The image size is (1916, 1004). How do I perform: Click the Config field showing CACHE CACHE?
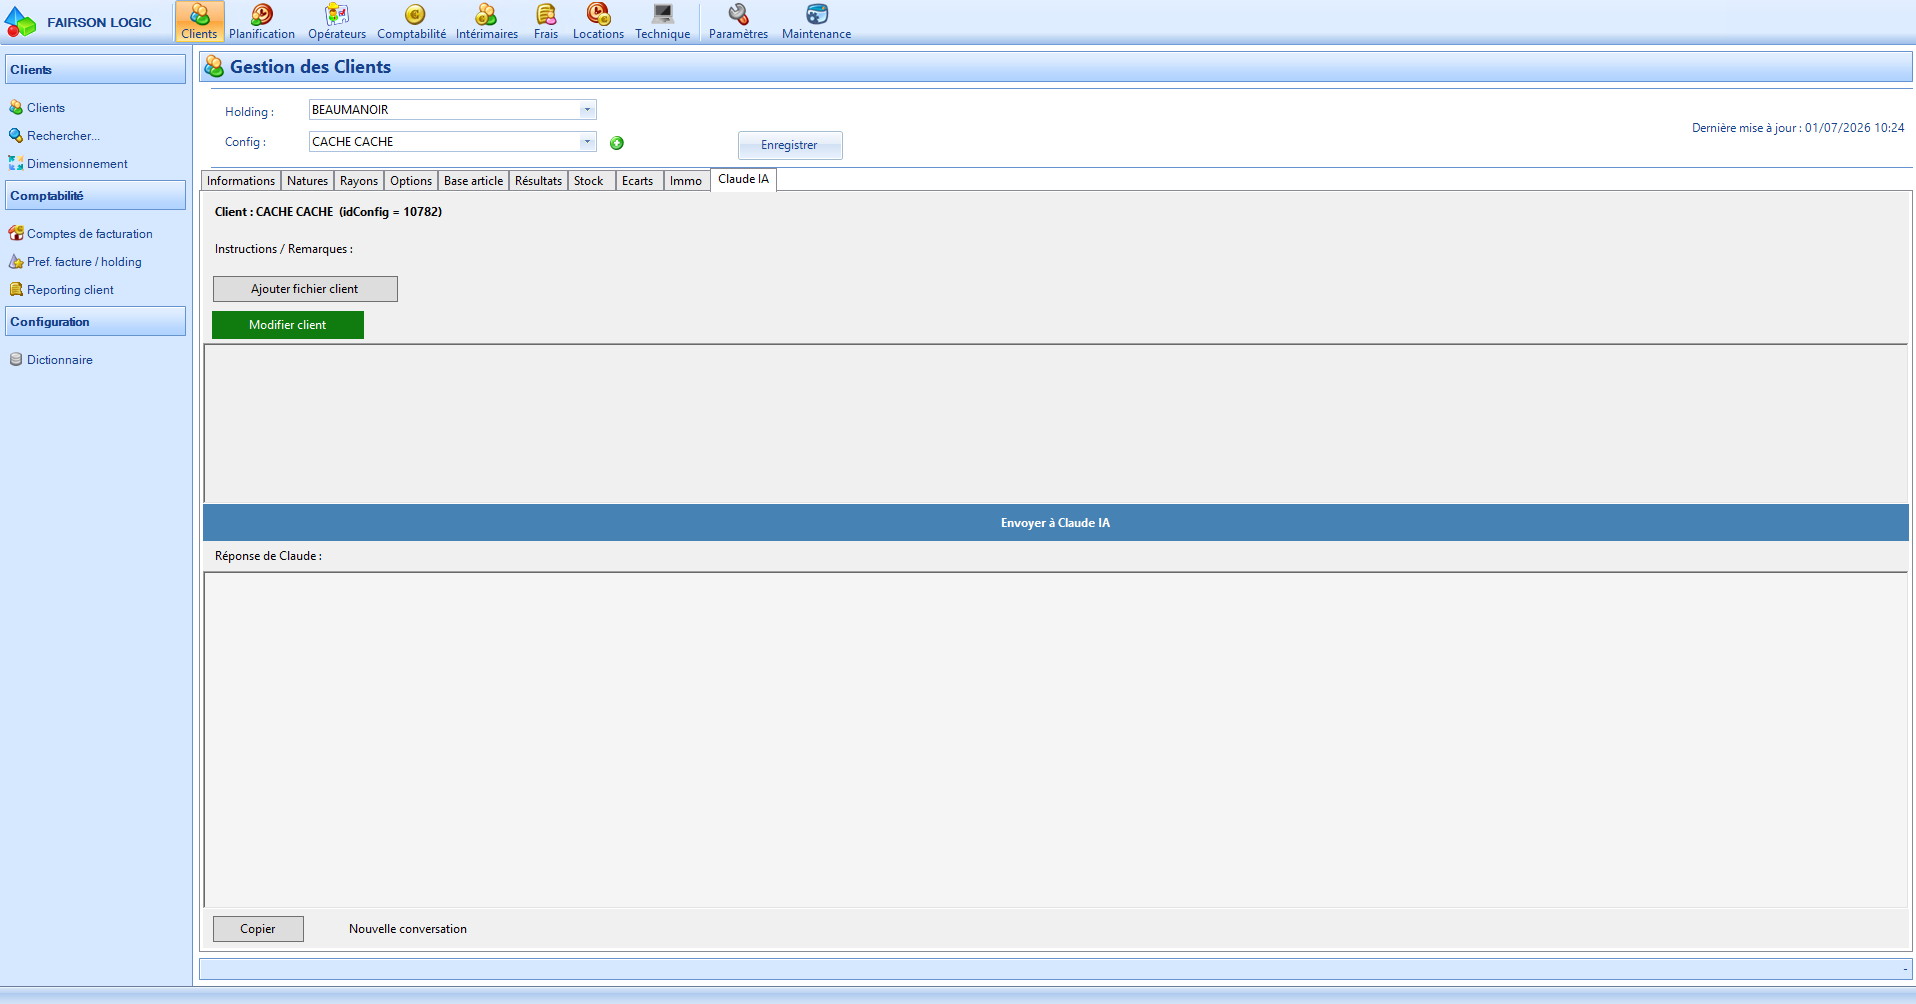click(452, 142)
